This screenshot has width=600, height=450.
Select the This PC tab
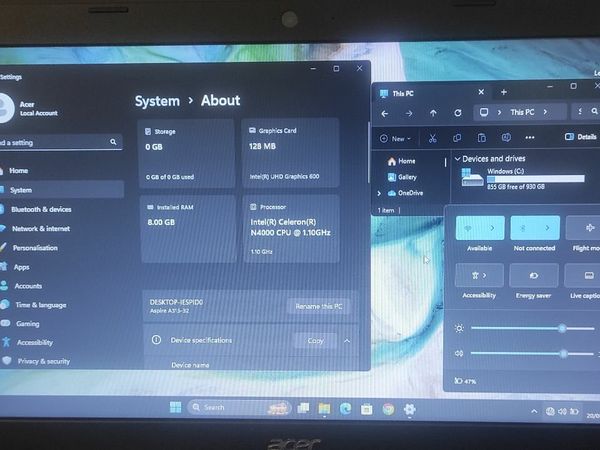tap(432, 93)
